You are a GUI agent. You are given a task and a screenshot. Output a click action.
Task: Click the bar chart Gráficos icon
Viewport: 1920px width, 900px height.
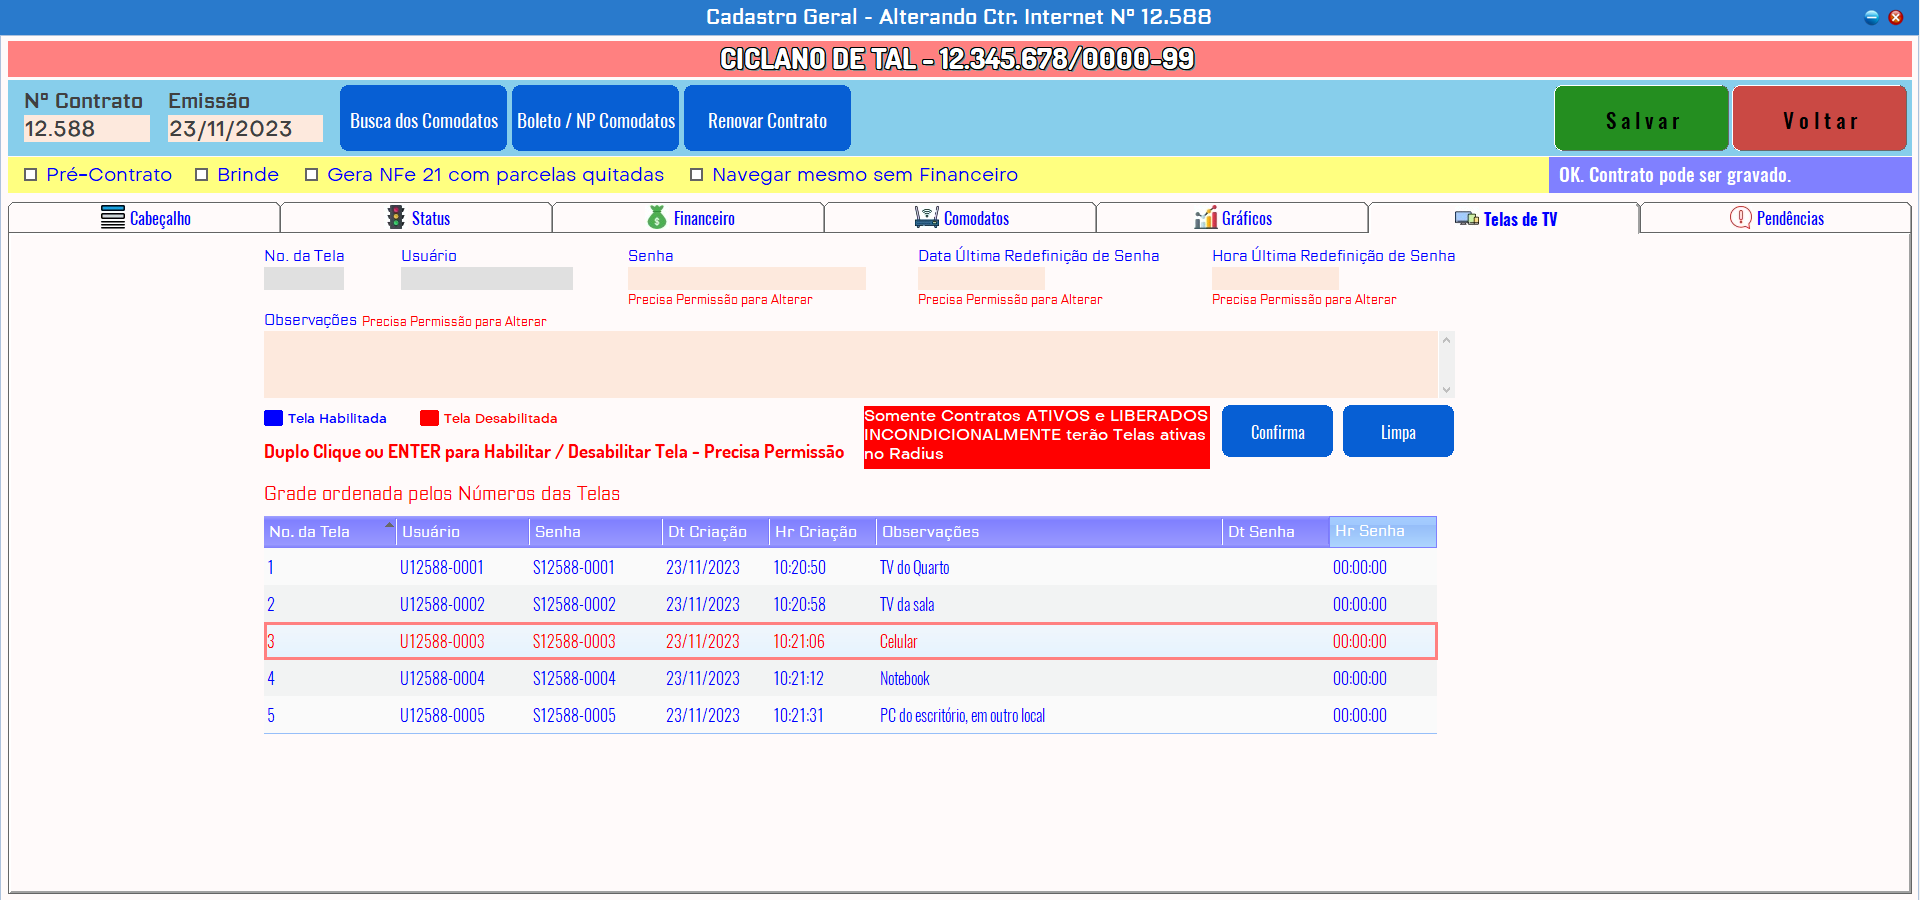coord(1206,218)
